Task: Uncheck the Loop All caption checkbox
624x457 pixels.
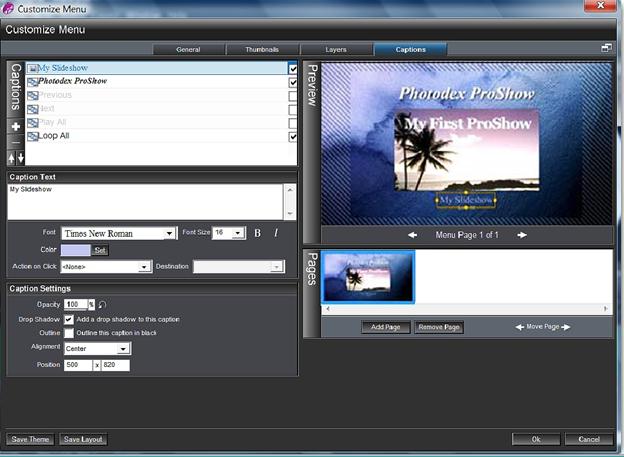Action: pyautogui.click(x=292, y=136)
